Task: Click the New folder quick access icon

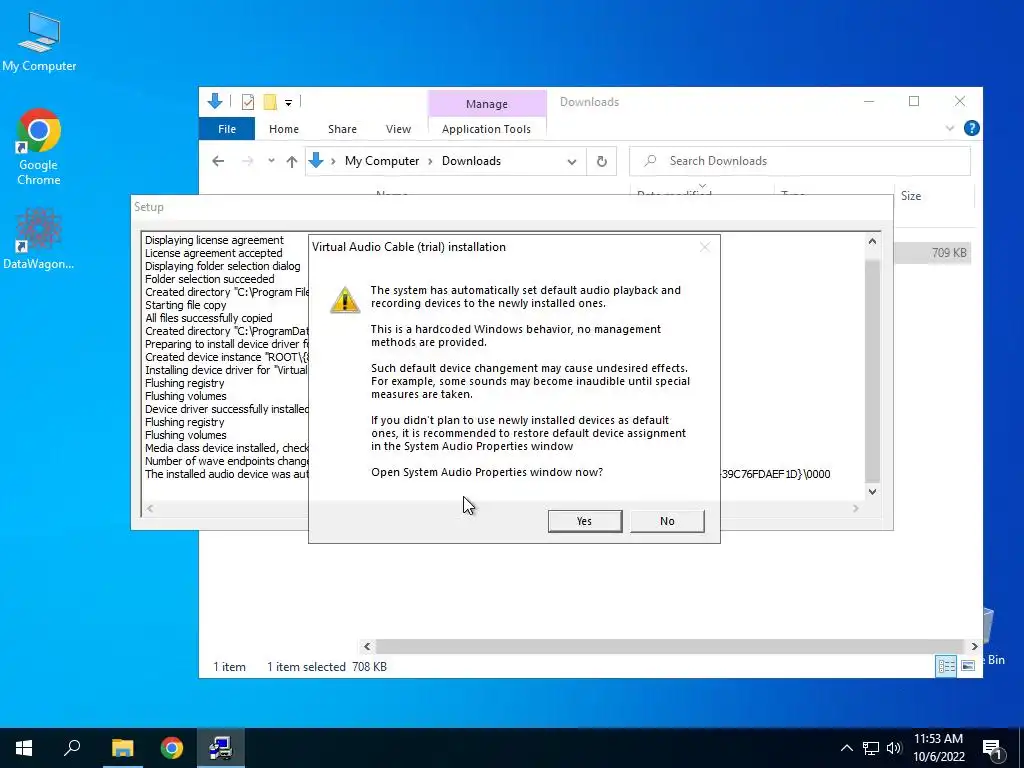Action: (x=270, y=102)
